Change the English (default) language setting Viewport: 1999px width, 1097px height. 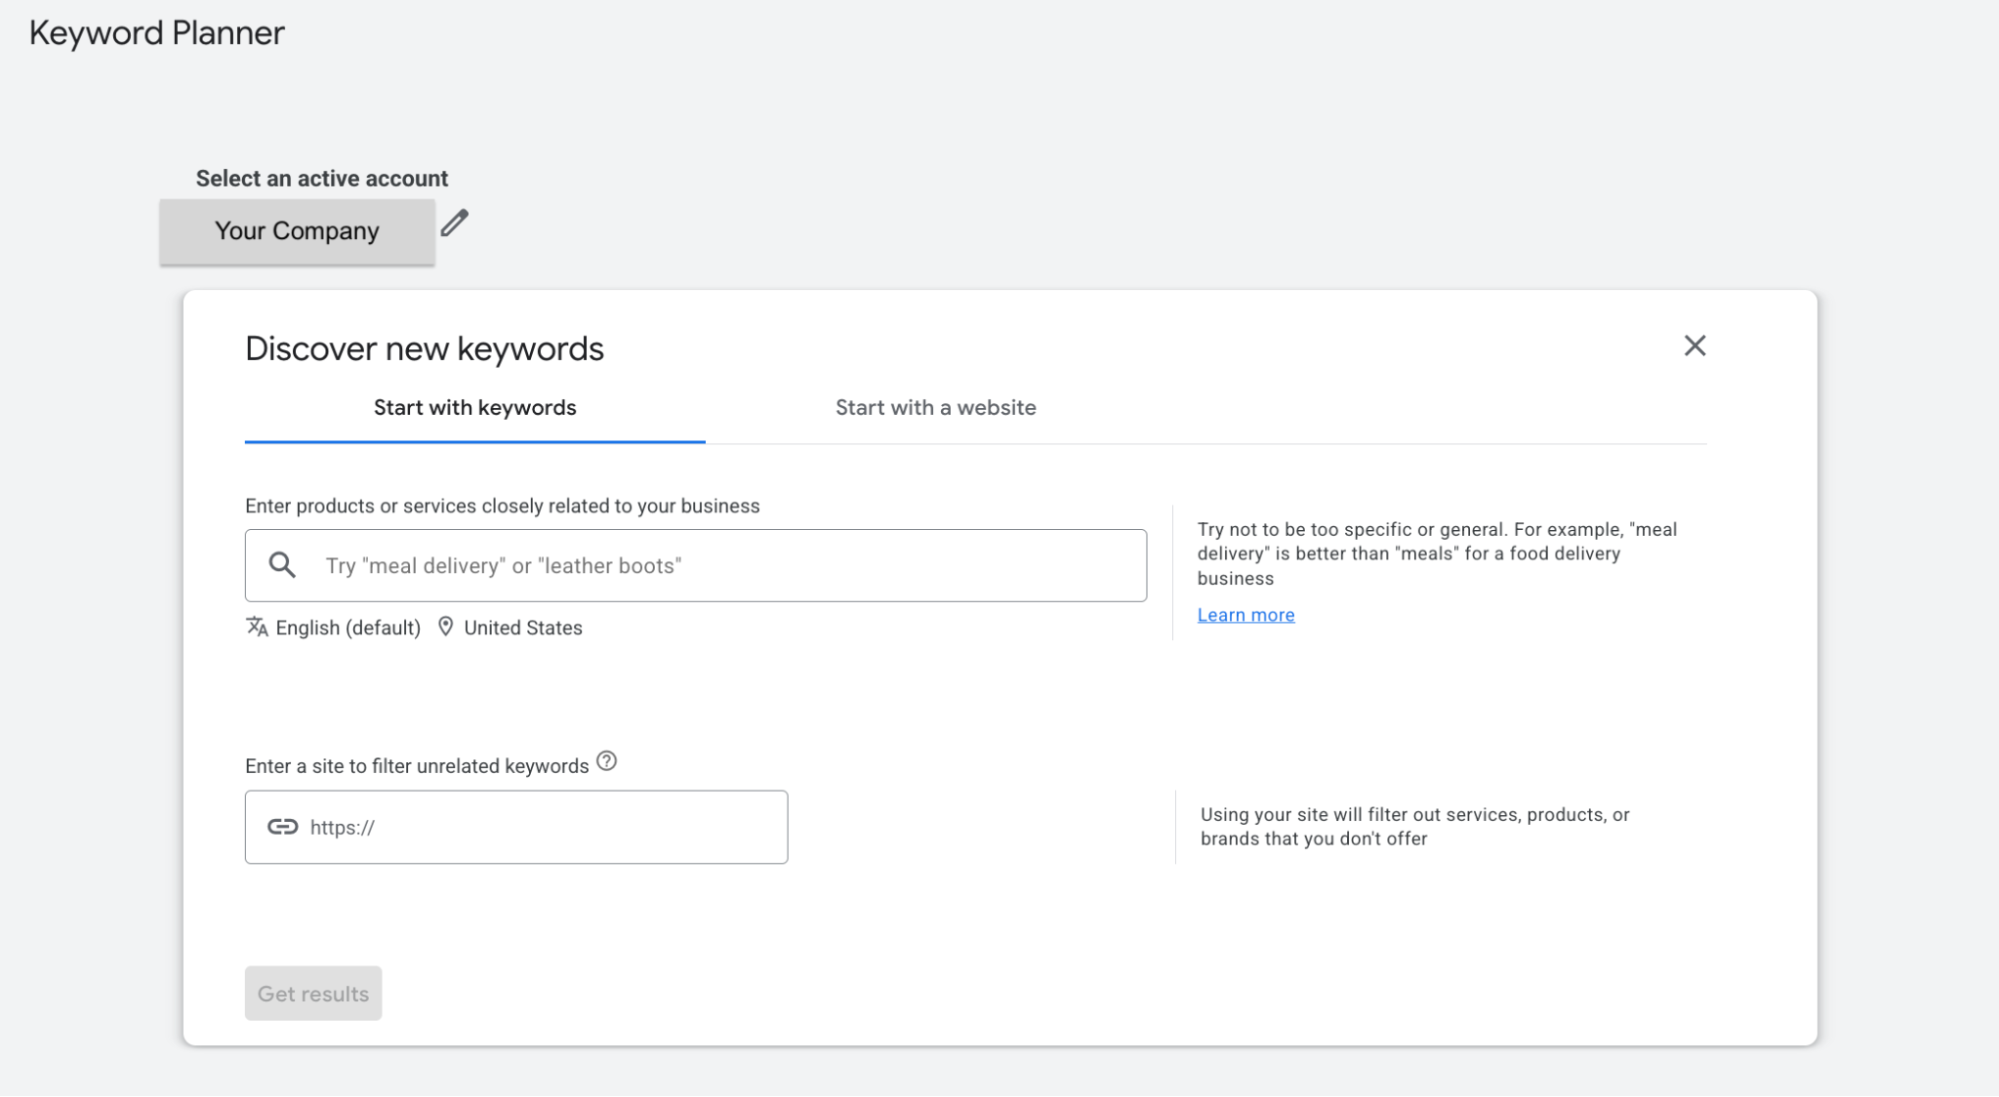point(347,628)
